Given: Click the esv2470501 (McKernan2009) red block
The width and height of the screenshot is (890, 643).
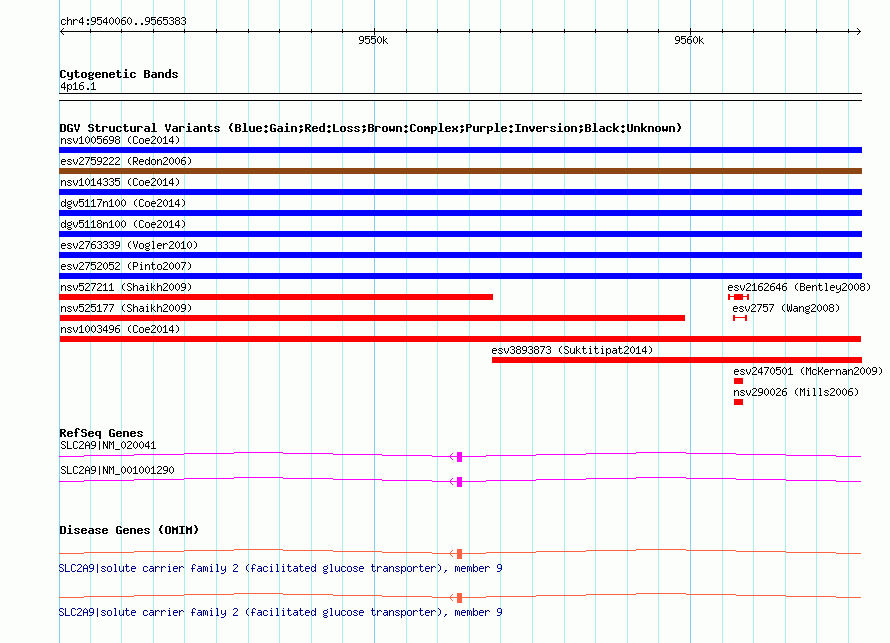Looking at the screenshot, I should [738, 381].
